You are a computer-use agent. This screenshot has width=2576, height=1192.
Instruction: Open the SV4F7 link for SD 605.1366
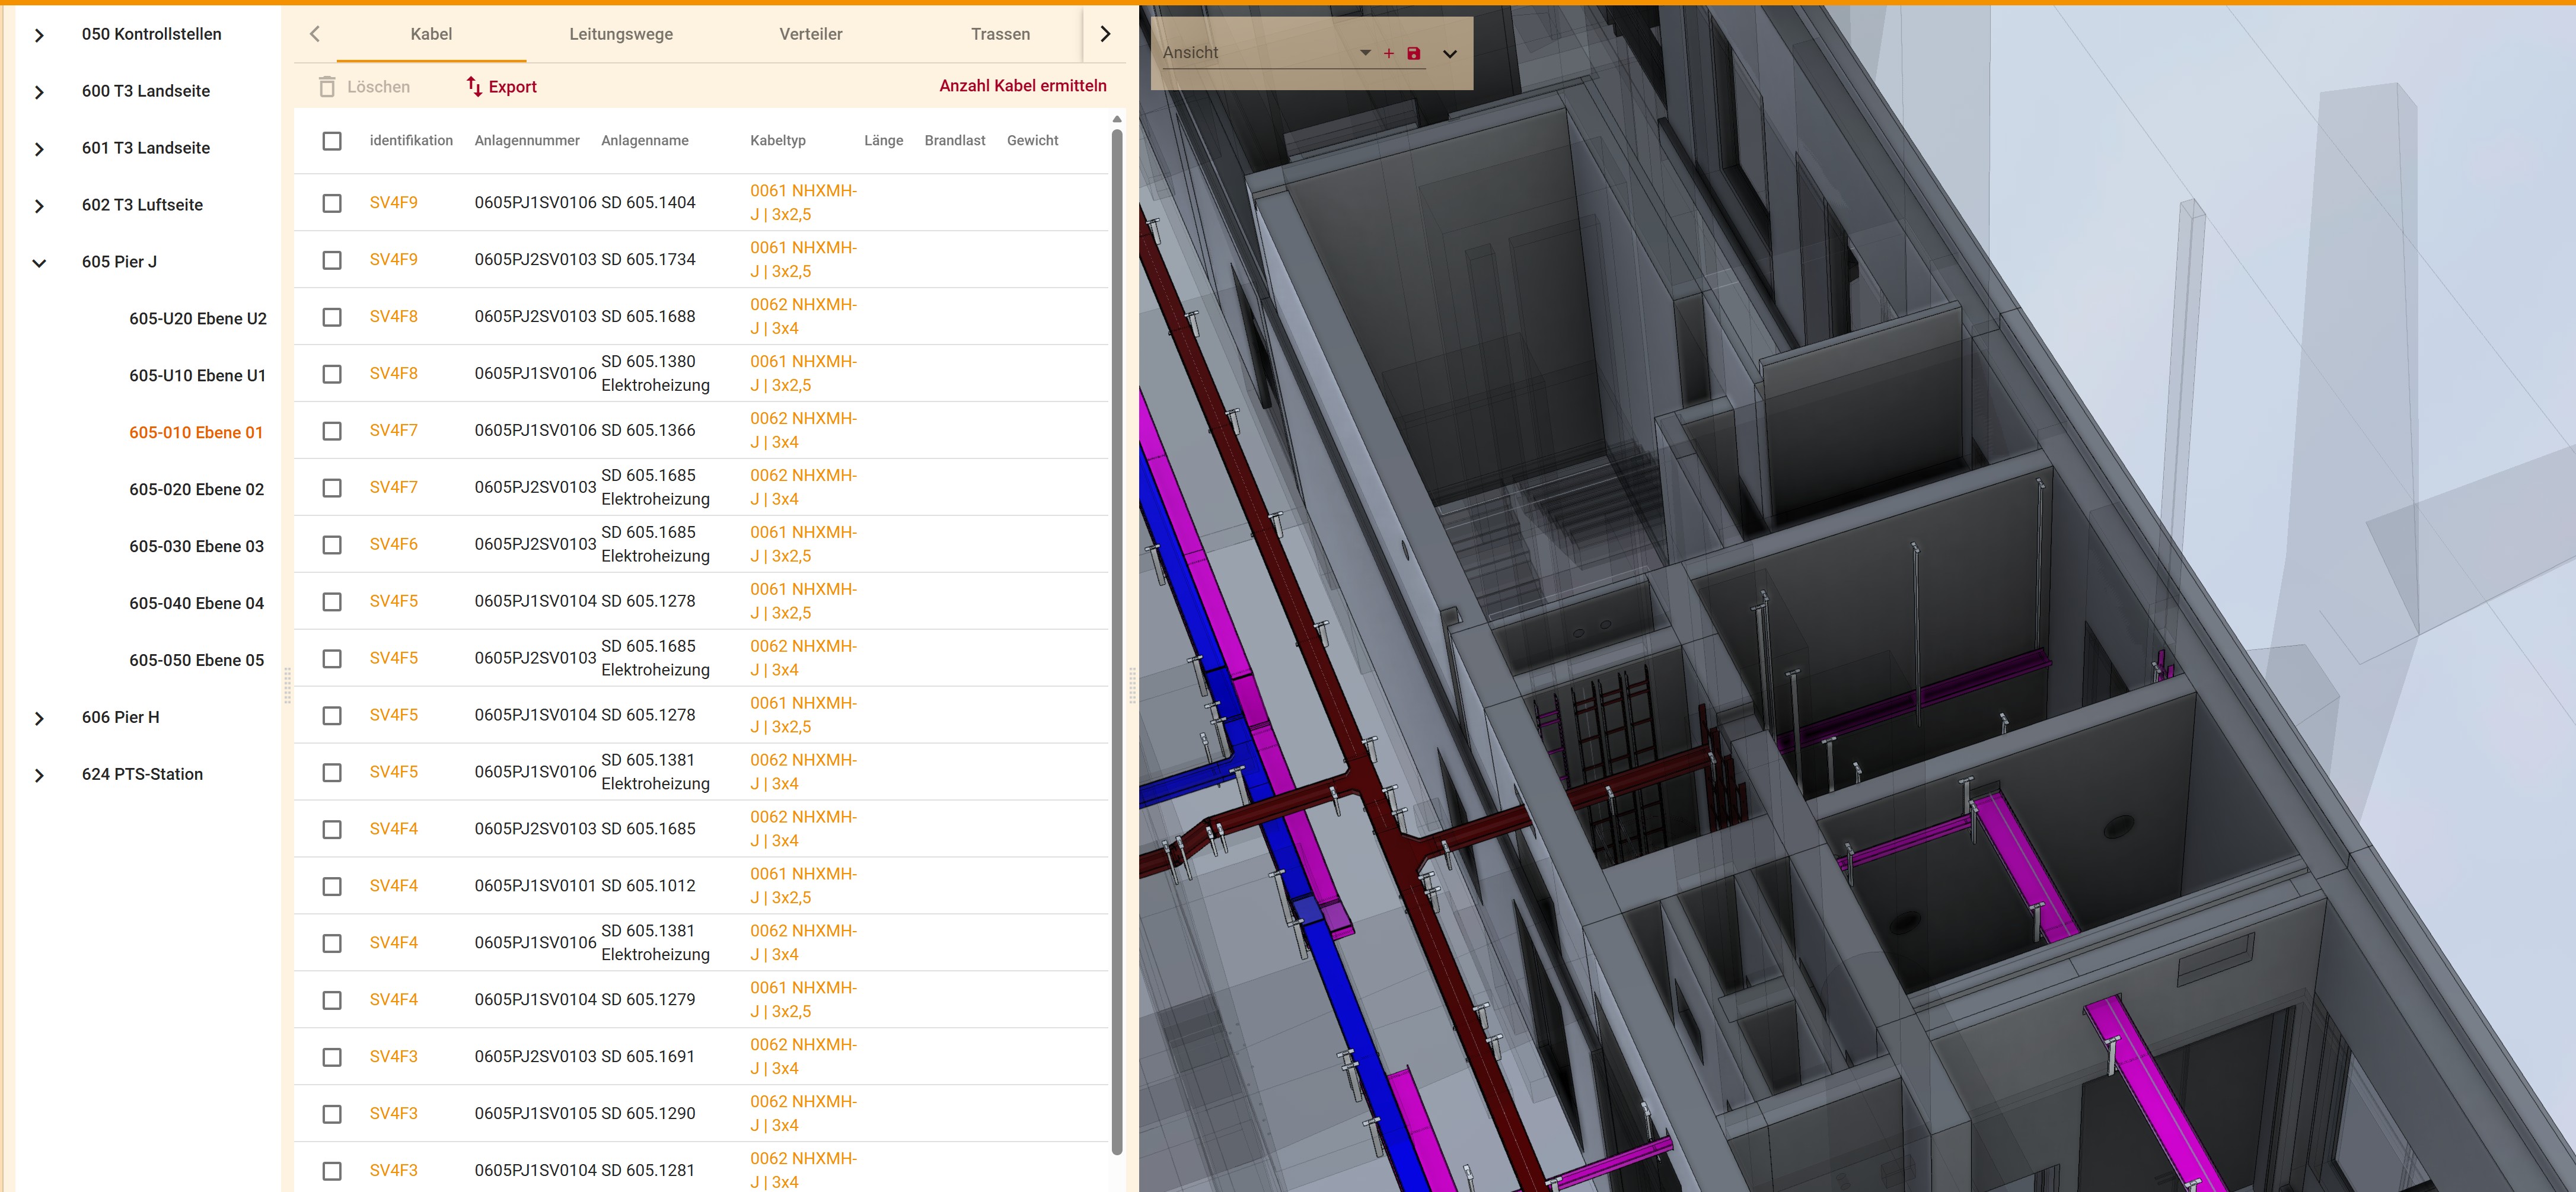(x=393, y=430)
